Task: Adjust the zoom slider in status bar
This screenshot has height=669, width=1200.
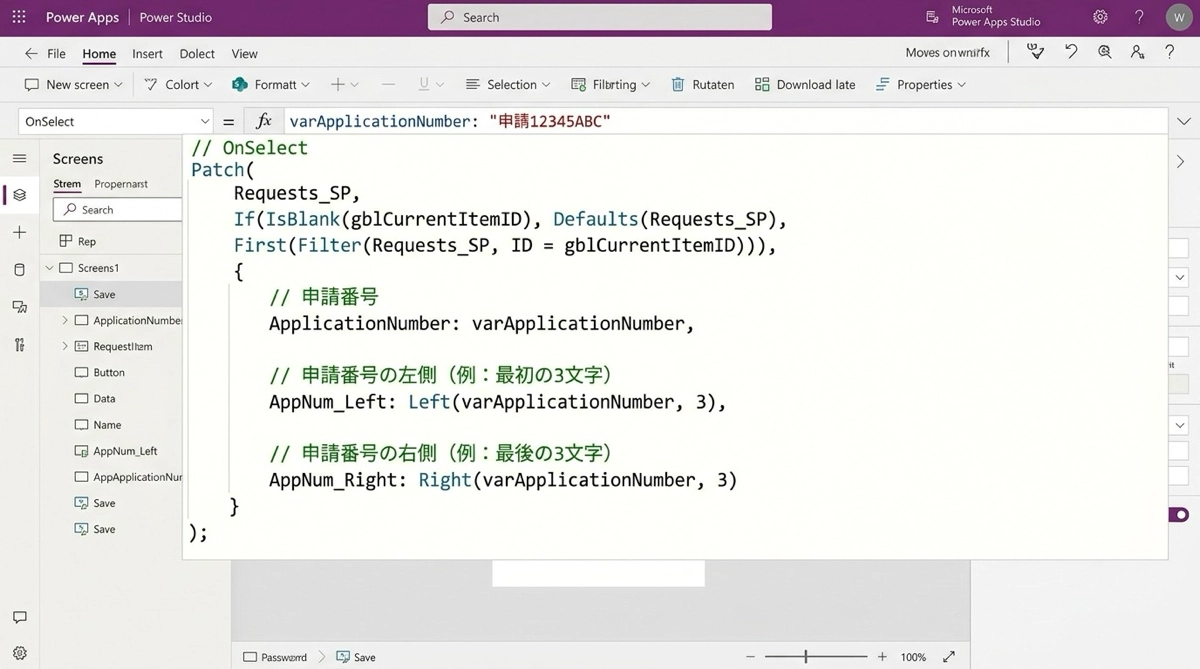Action: tap(806, 657)
